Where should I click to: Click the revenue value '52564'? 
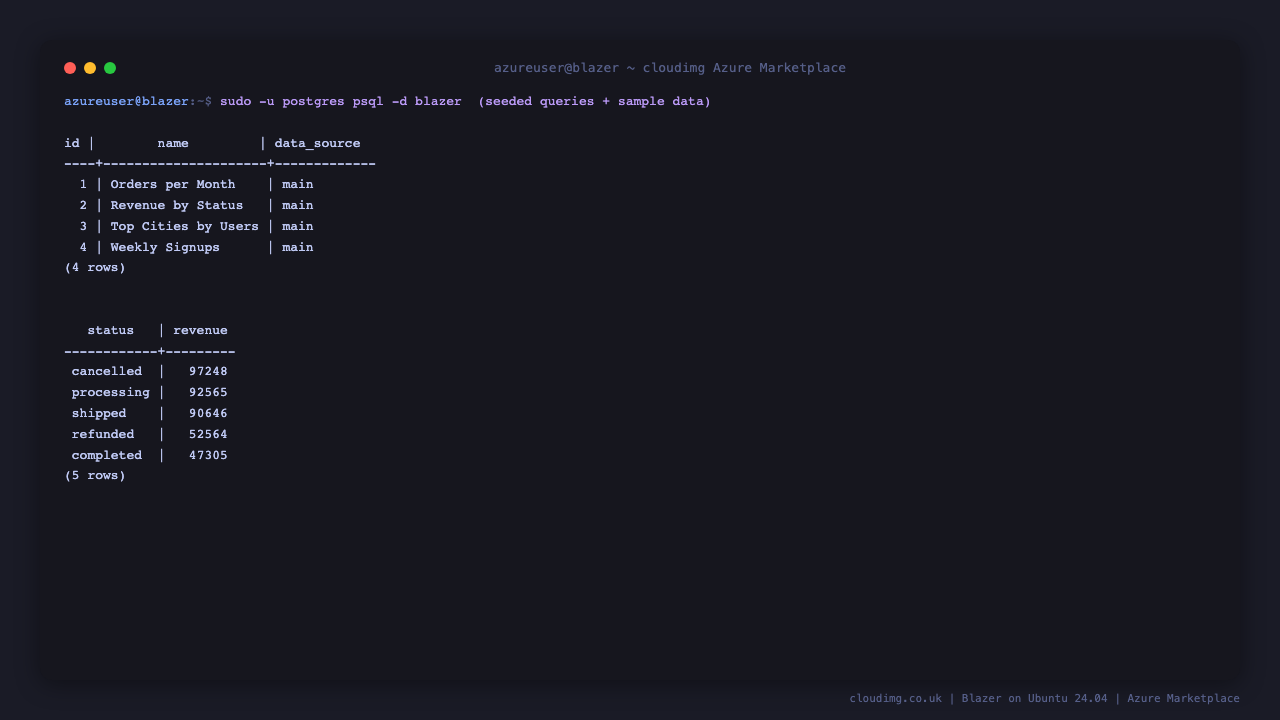[x=208, y=434]
